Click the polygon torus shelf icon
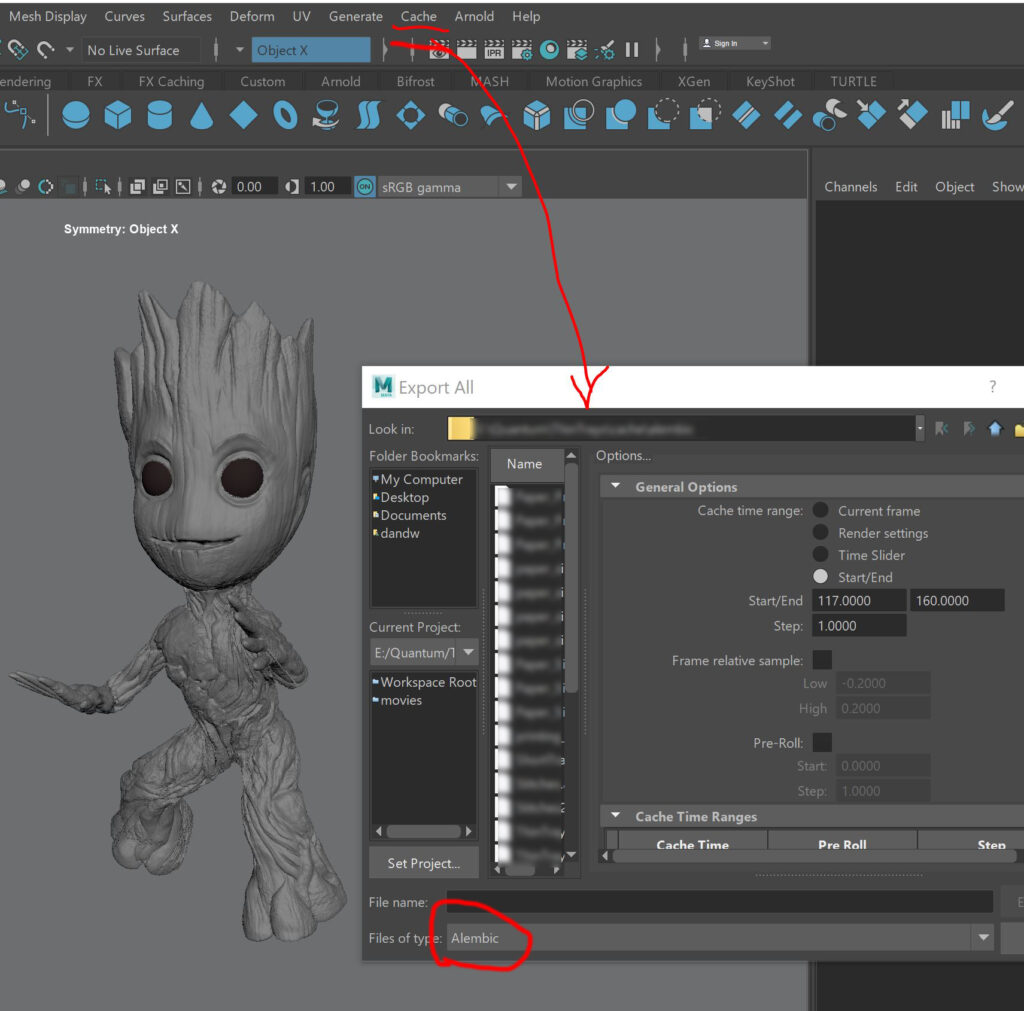 click(x=285, y=116)
